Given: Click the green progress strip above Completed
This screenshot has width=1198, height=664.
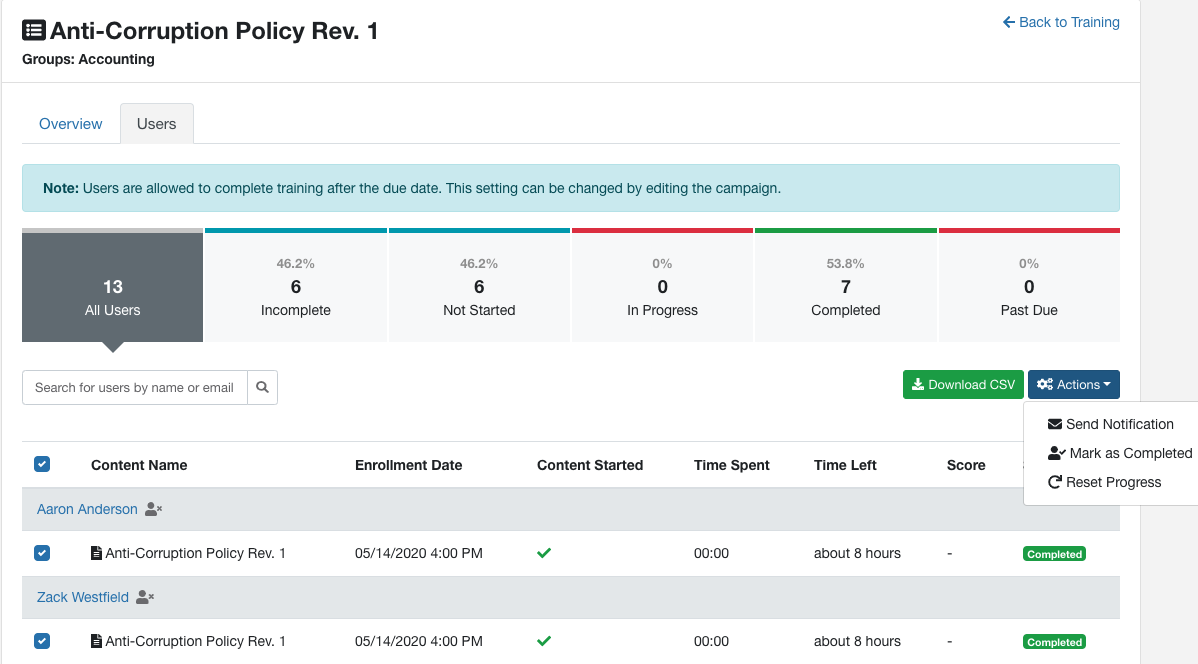Looking at the screenshot, I should pos(845,230).
